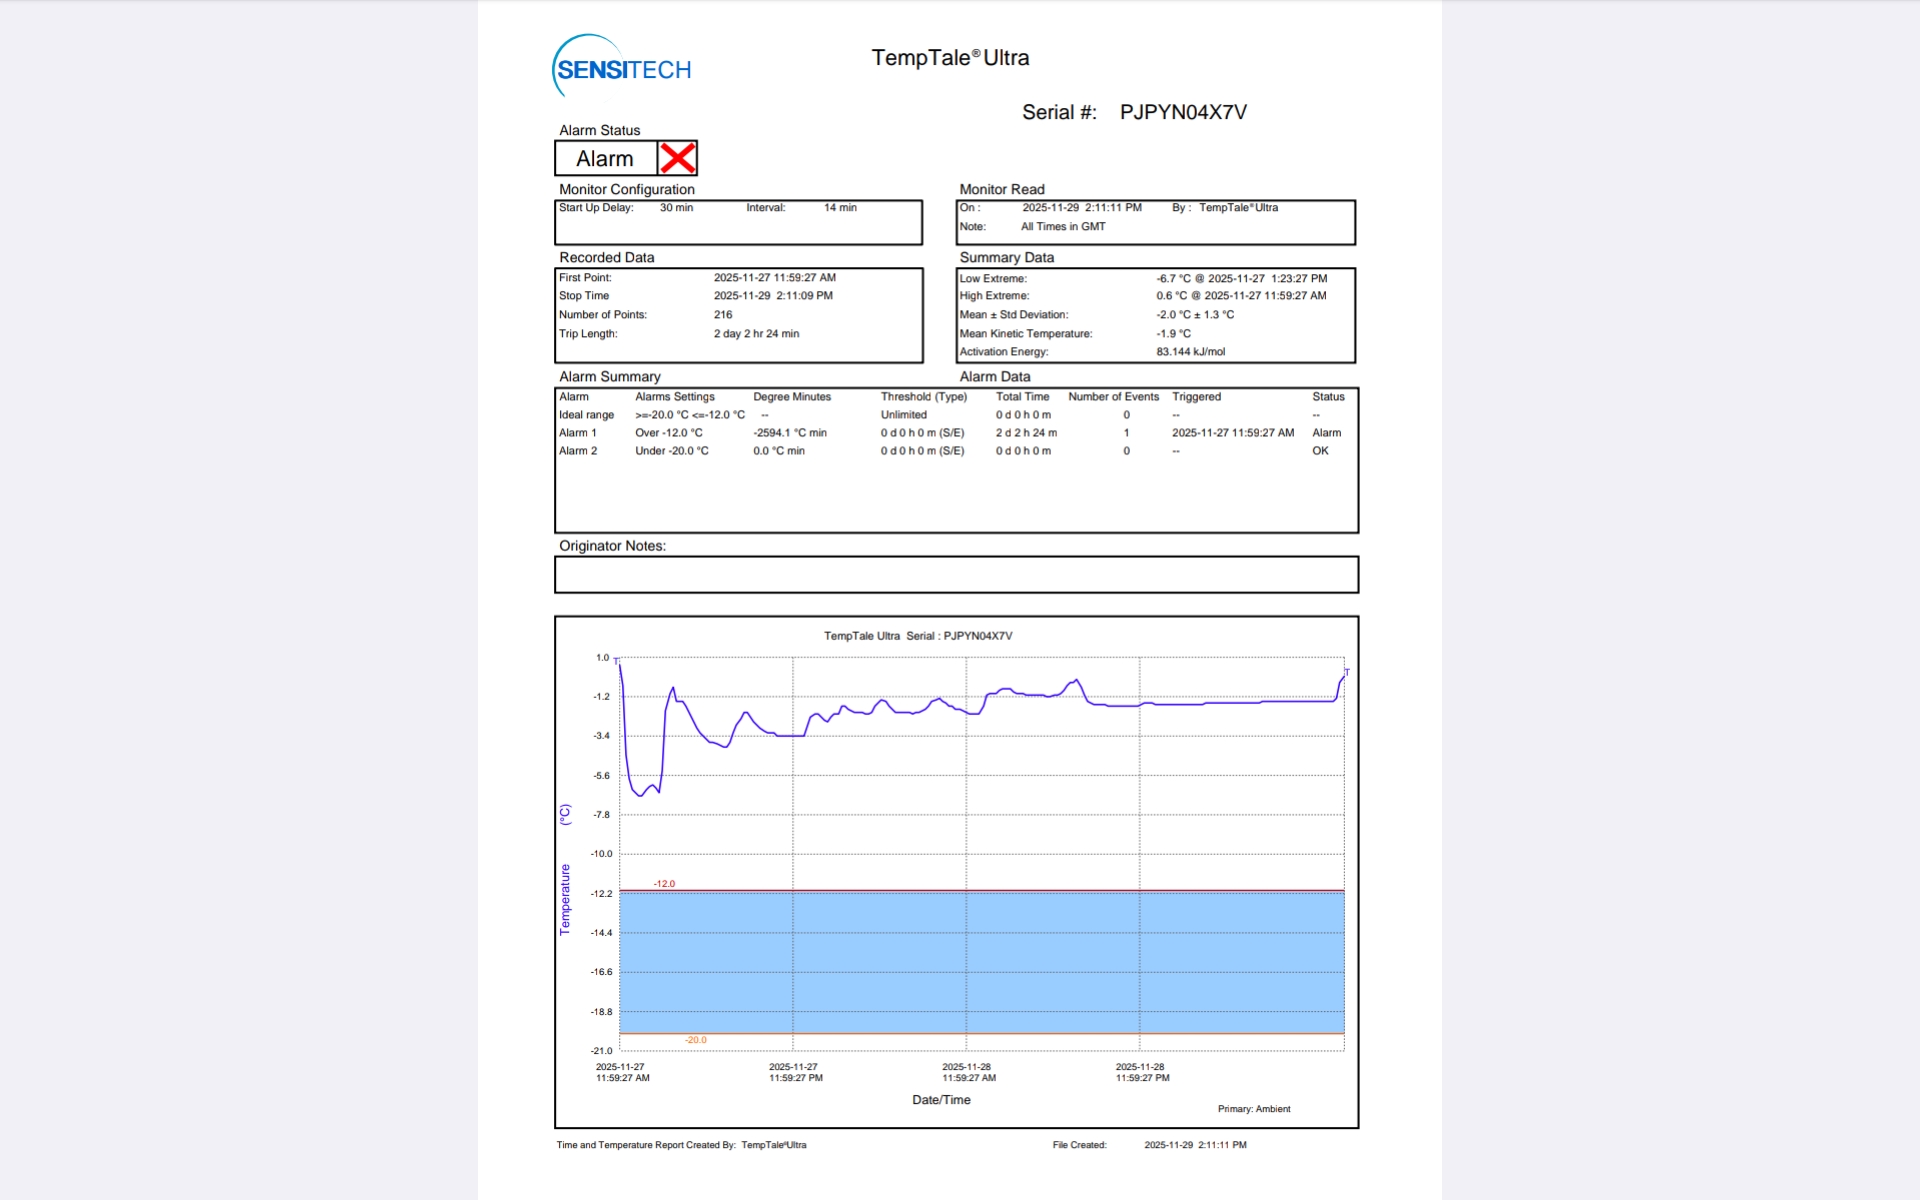
Task: Click the Trip Length value
Action: coord(756,334)
